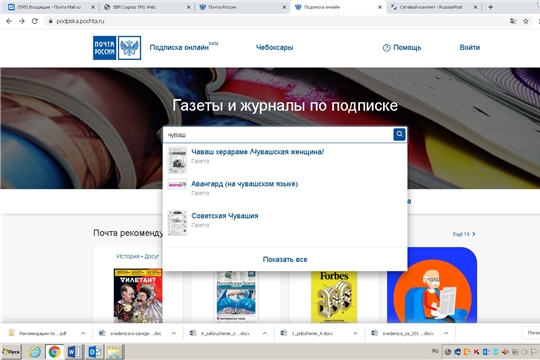Open the Forbes magazine cover

point(334,297)
